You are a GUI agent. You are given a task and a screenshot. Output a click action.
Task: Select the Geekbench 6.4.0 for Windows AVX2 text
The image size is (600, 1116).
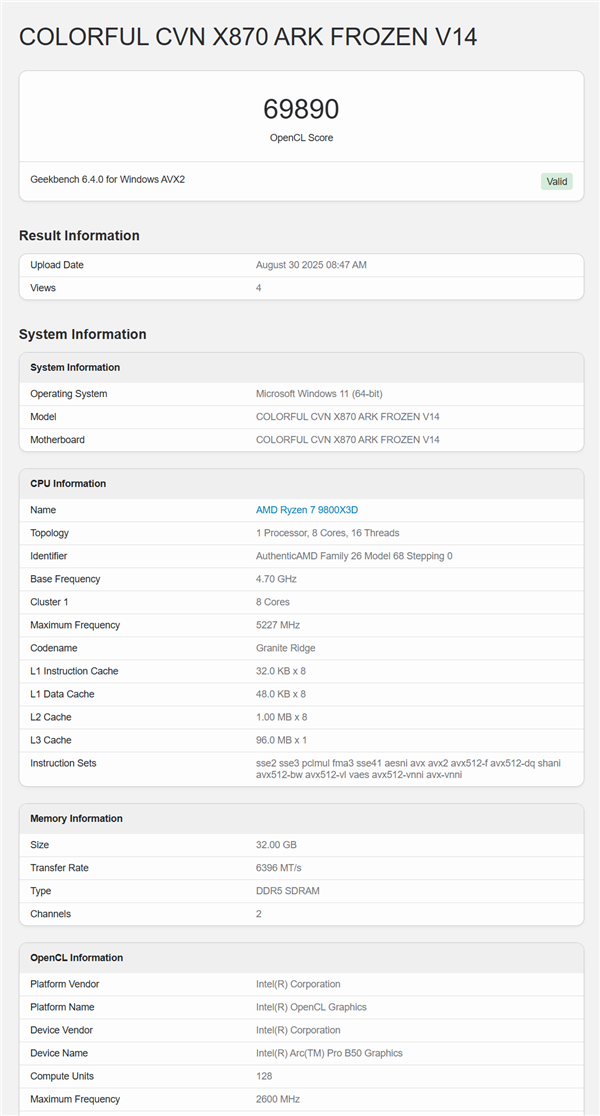pos(107,180)
